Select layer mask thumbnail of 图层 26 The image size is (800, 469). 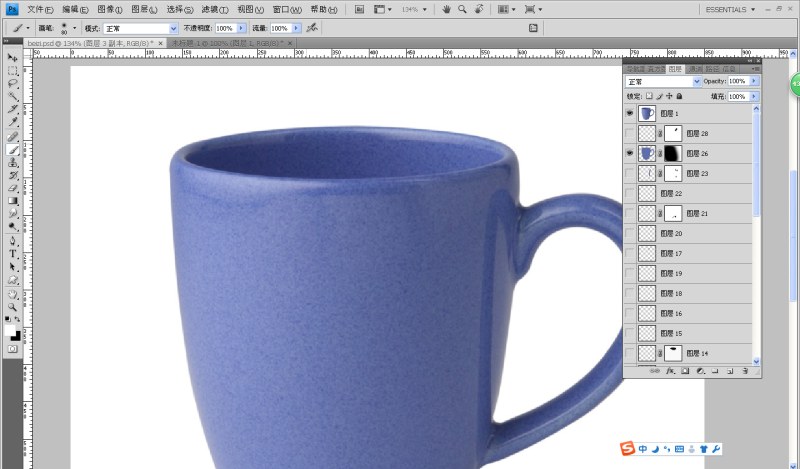[673, 153]
